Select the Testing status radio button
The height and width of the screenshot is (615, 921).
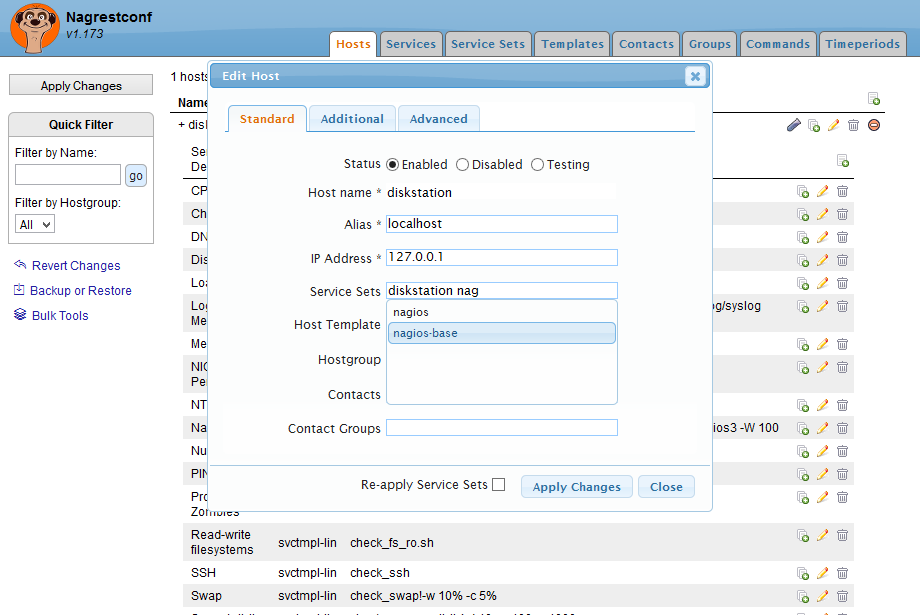[x=537, y=164]
